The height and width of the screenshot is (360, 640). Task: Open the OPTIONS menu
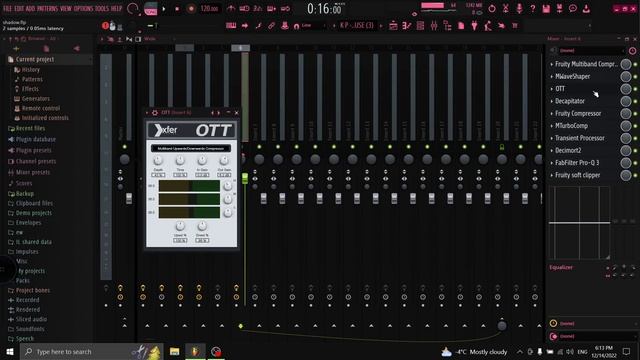pos(84,8)
